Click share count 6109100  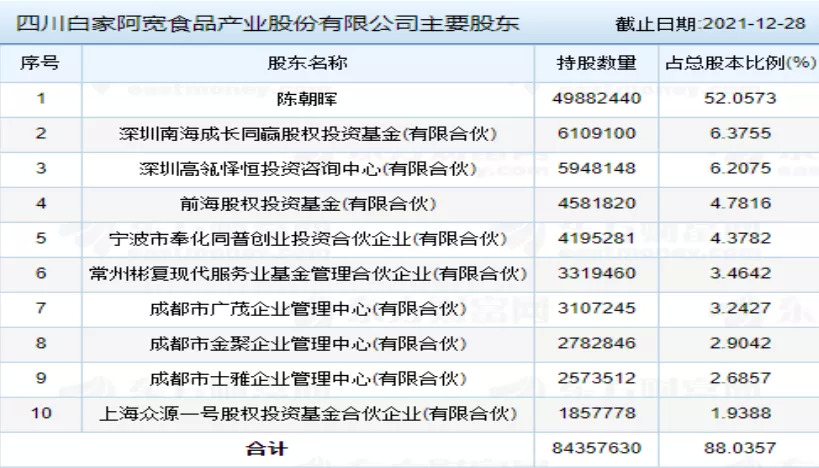[x=596, y=133]
